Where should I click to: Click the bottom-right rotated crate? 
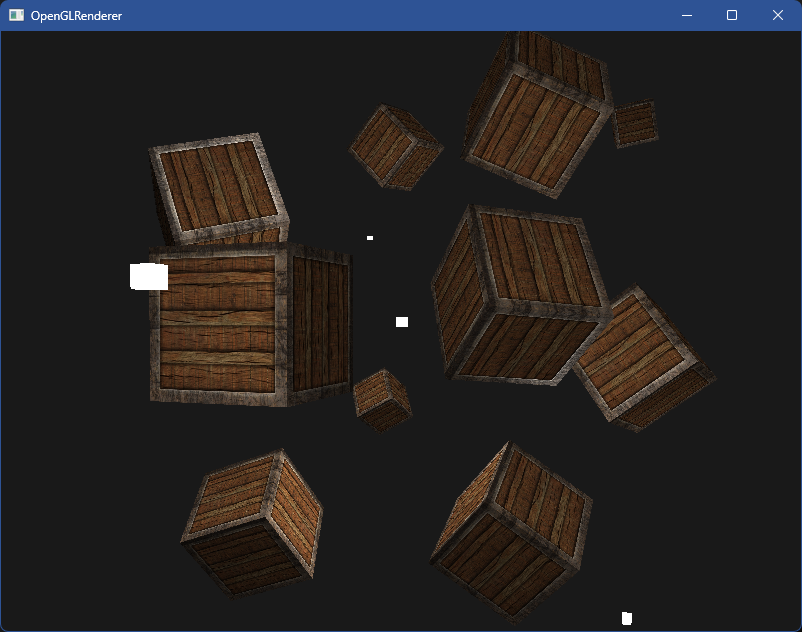click(511, 533)
